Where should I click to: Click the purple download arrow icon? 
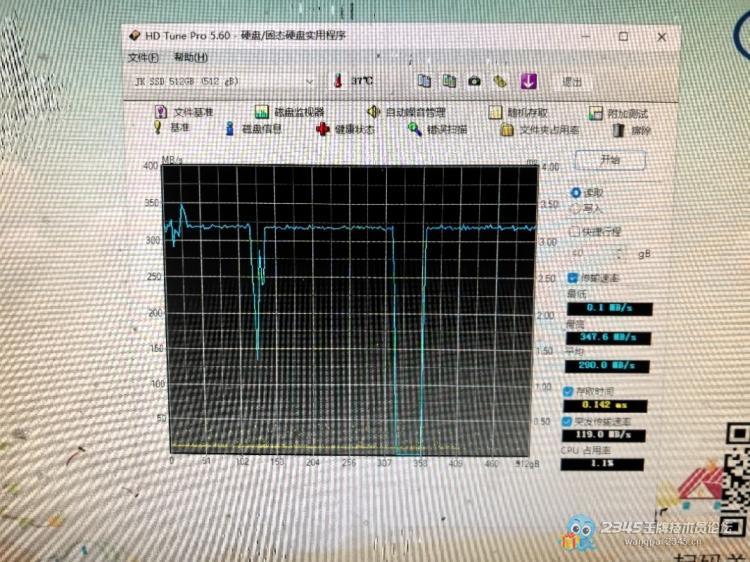(530, 81)
